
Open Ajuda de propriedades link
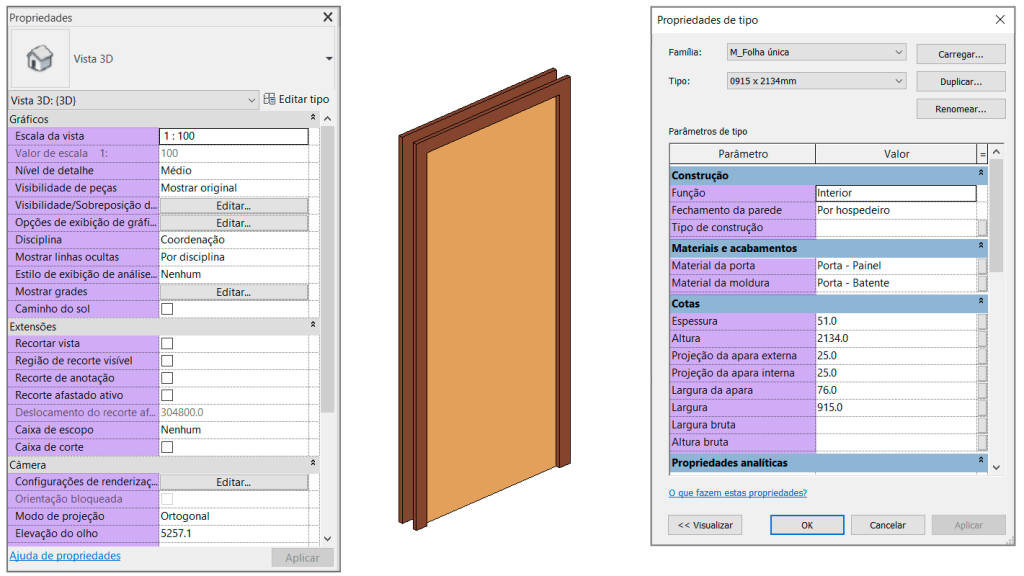65,556
